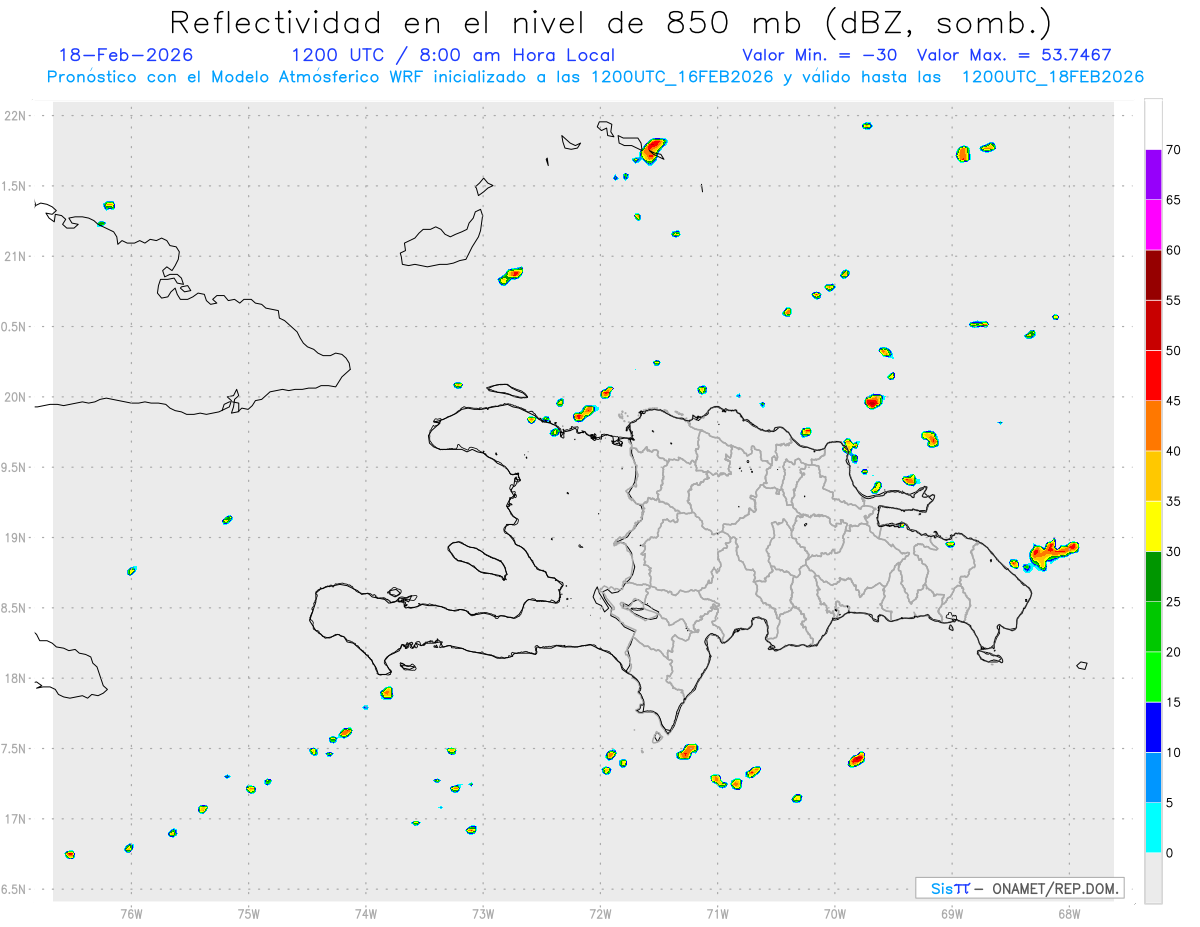Screen dimensions: 1200x927
Task: Click the "76W" longitude label
Action: pos(131,912)
